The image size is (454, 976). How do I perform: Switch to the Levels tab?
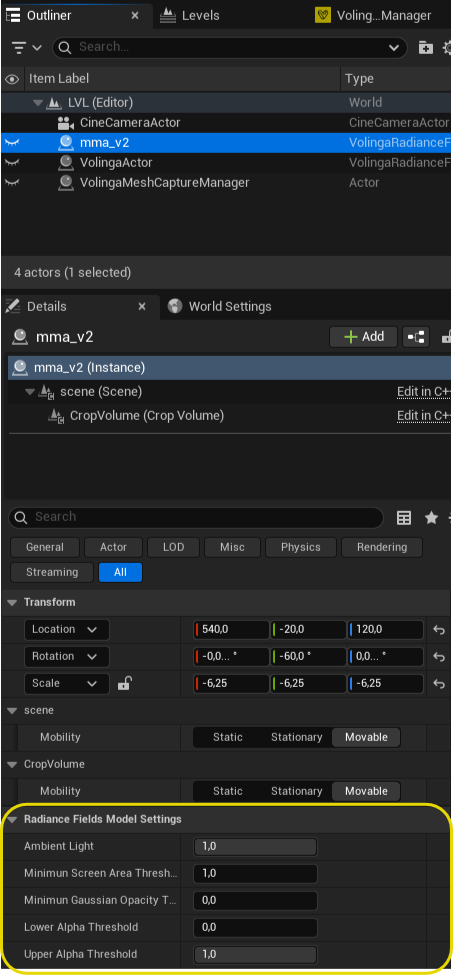189,16
